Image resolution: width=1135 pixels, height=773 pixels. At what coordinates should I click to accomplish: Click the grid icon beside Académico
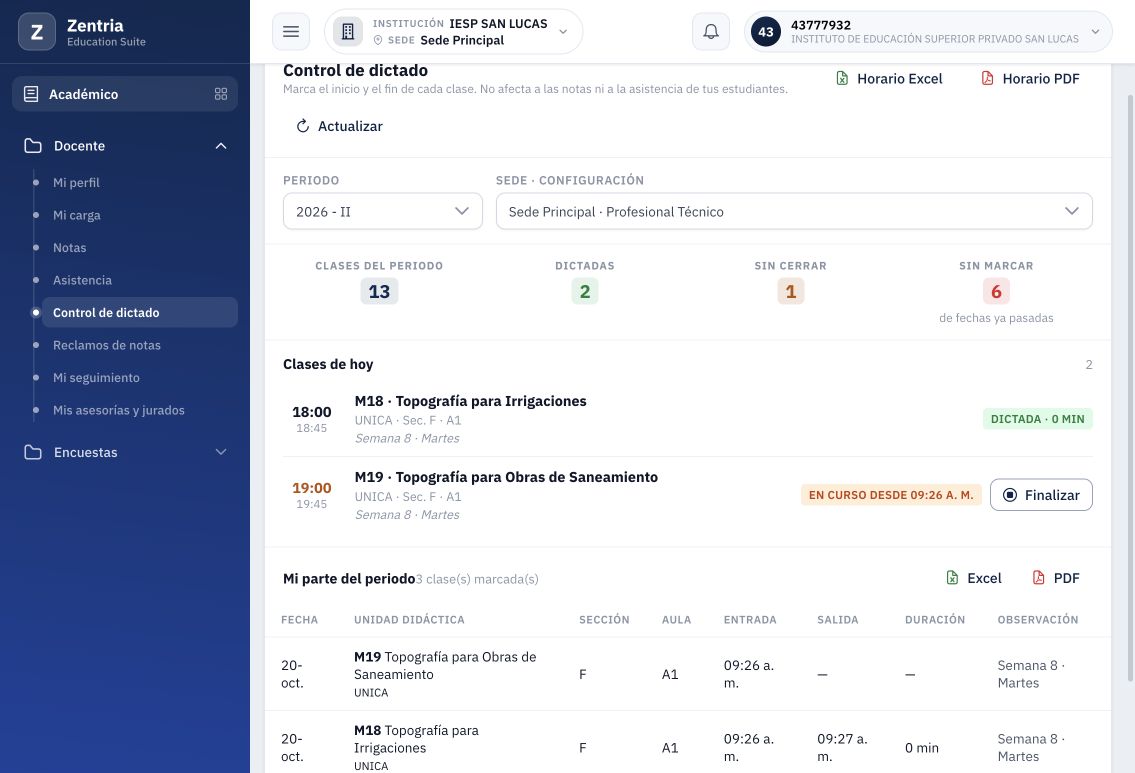(x=221, y=94)
